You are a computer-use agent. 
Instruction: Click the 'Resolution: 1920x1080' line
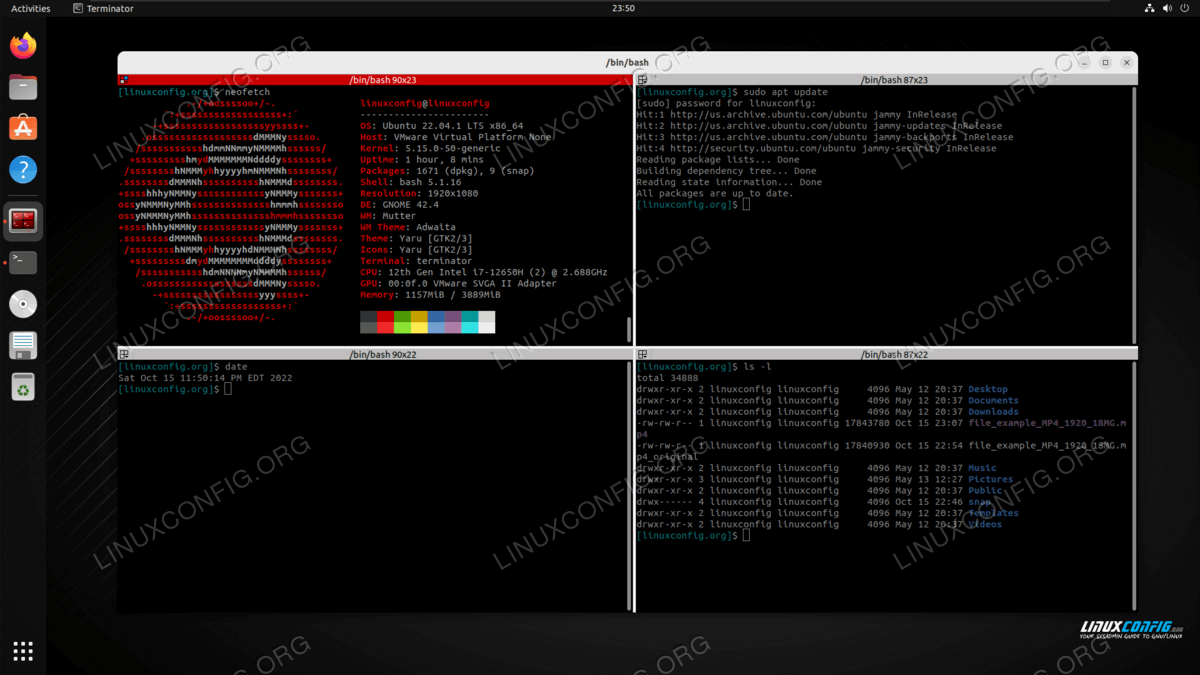[419, 193]
